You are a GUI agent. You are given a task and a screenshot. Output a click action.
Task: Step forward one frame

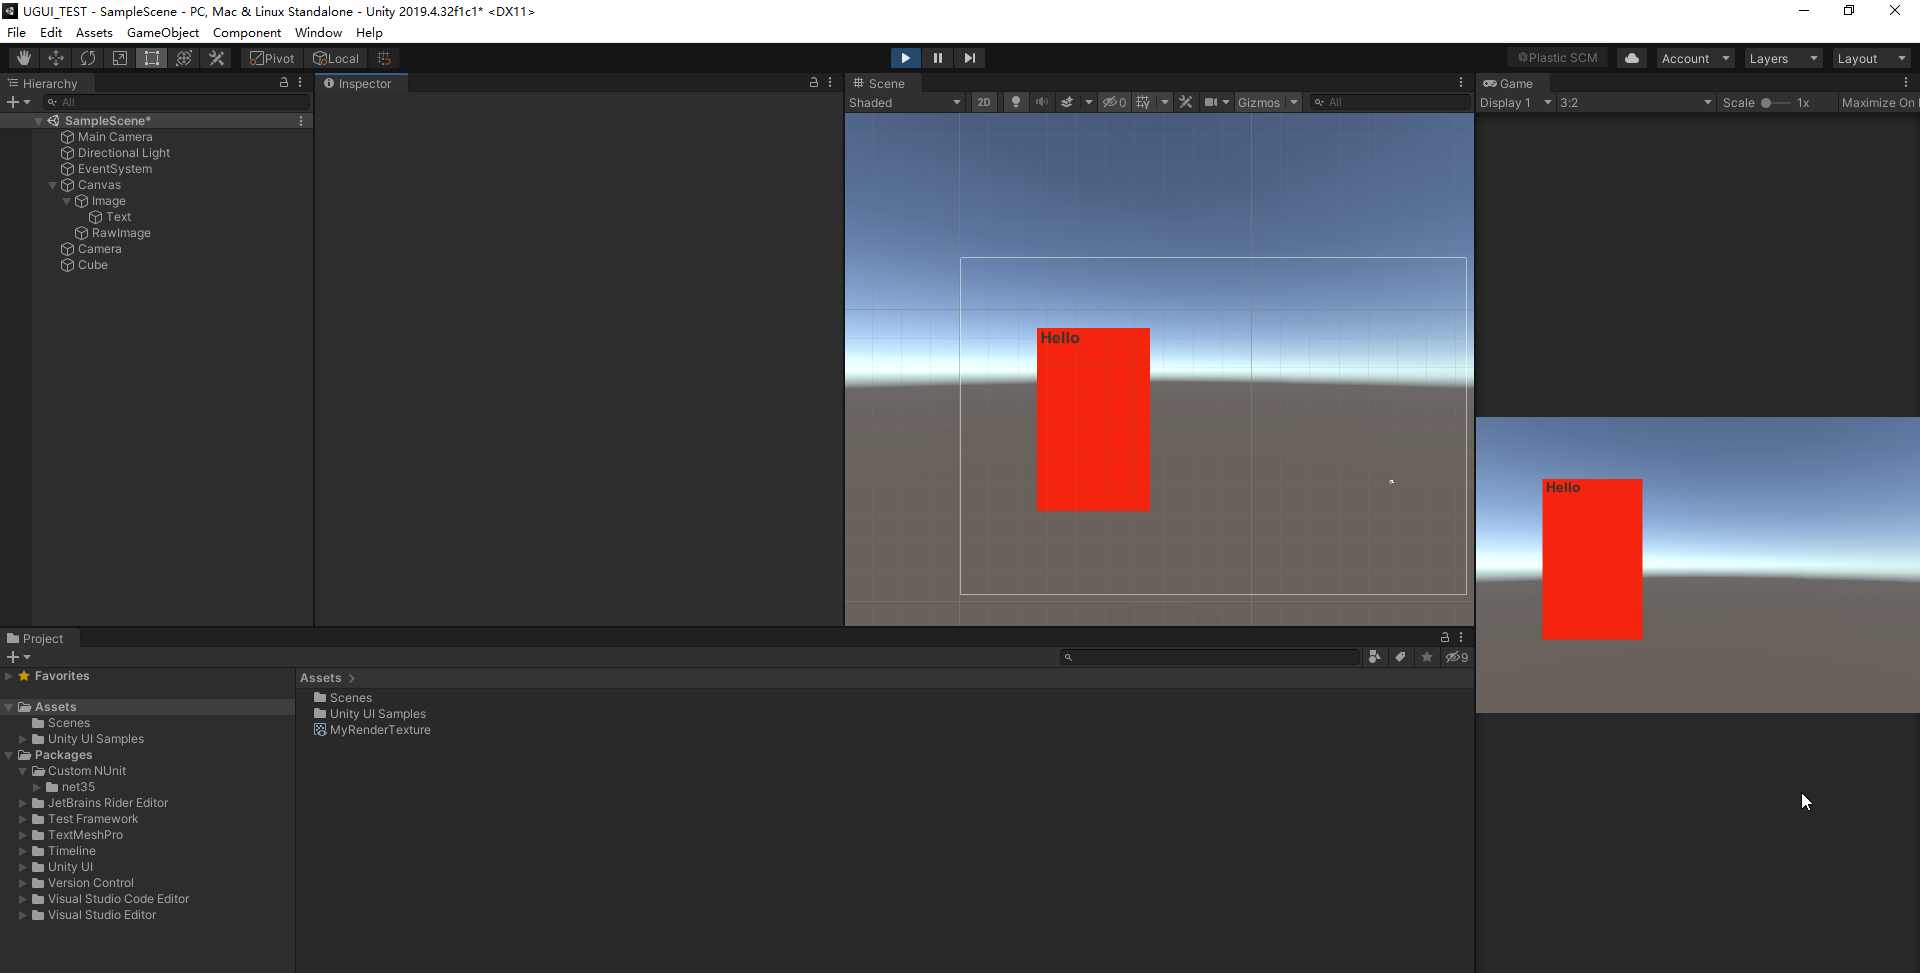[969, 58]
